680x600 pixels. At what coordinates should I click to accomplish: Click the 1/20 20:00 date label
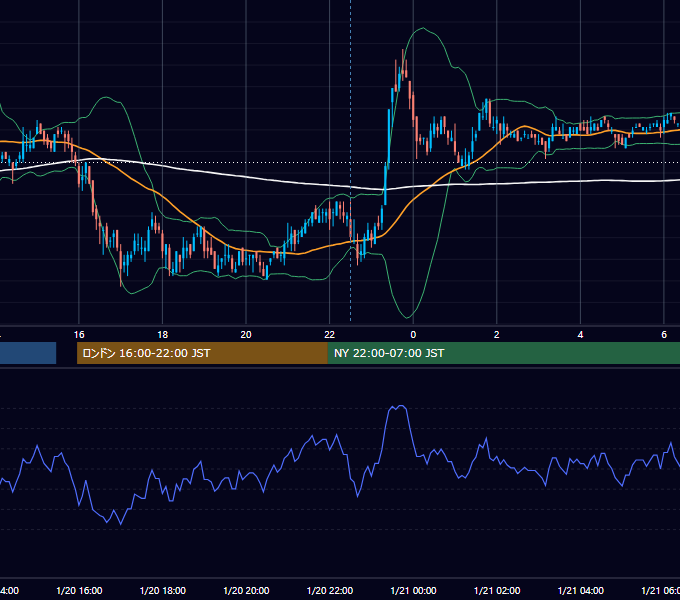246,590
